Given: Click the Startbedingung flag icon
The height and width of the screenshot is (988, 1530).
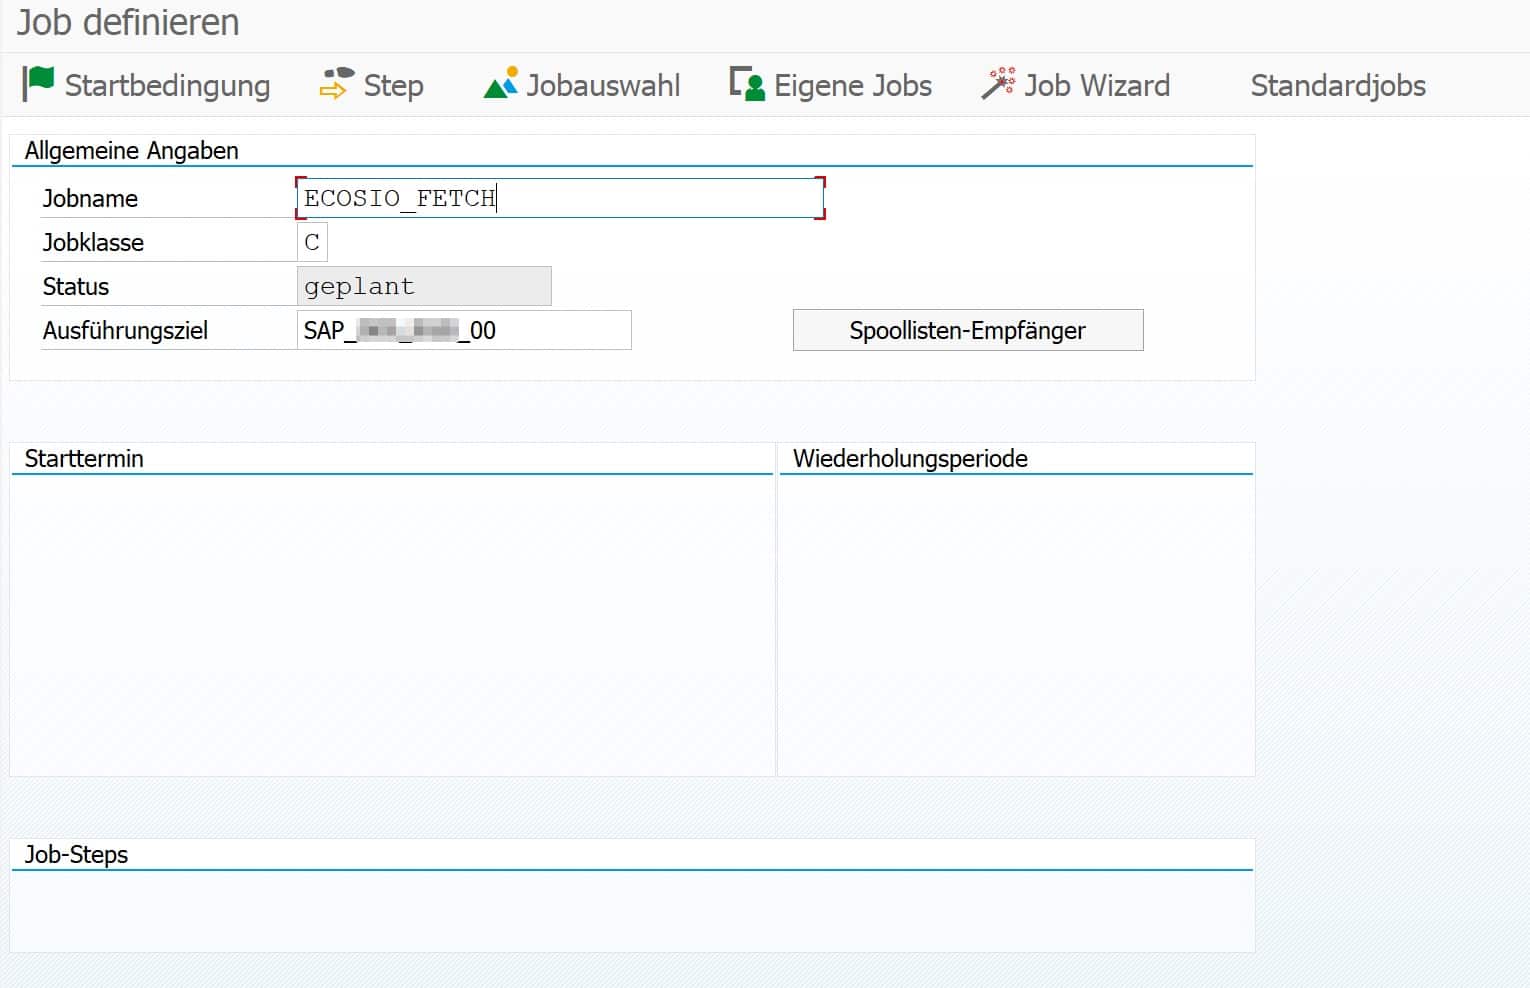Looking at the screenshot, I should click(x=39, y=83).
